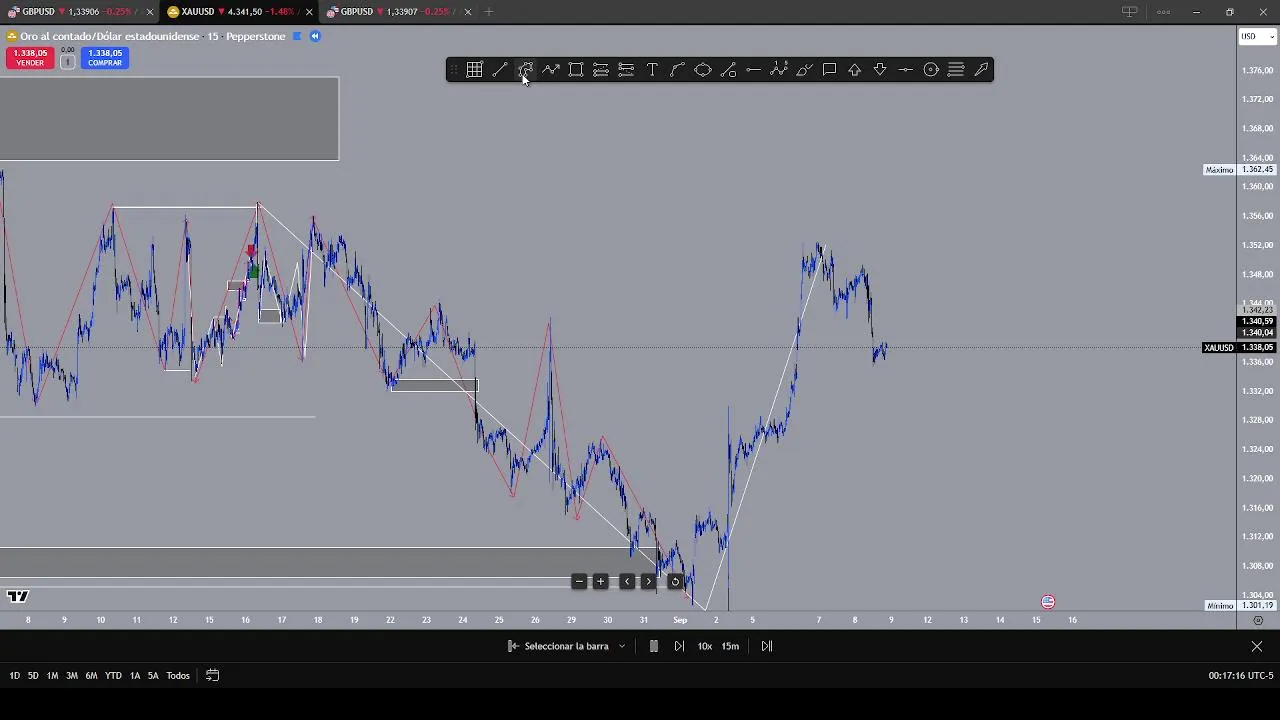Image resolution: width=1280 pixels, height=720 pixels.
Task: Select the curved path drawing tool
Action: [526, 69]
